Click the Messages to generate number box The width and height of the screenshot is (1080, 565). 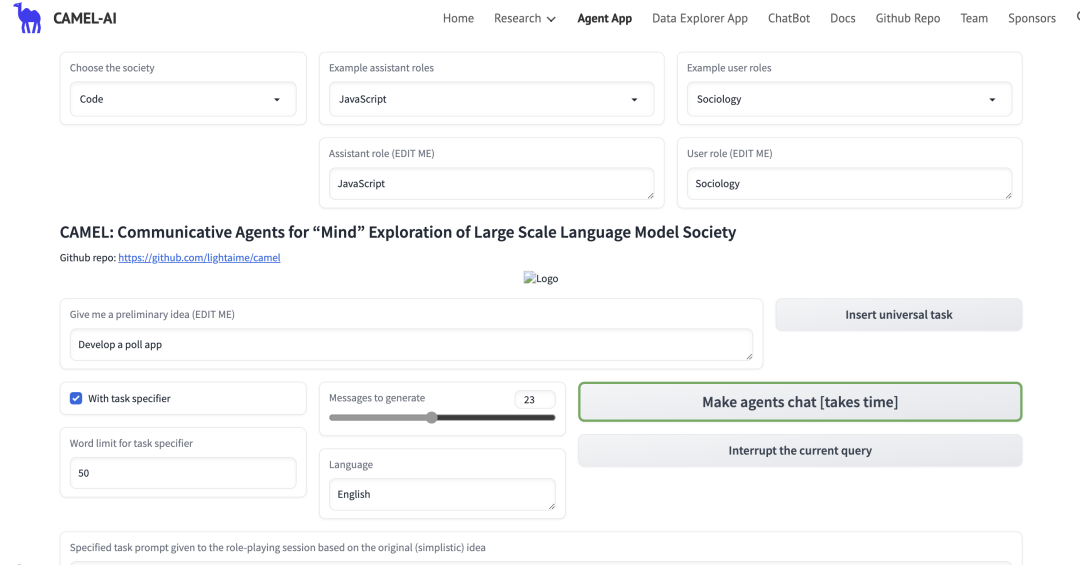pos(535,400)
